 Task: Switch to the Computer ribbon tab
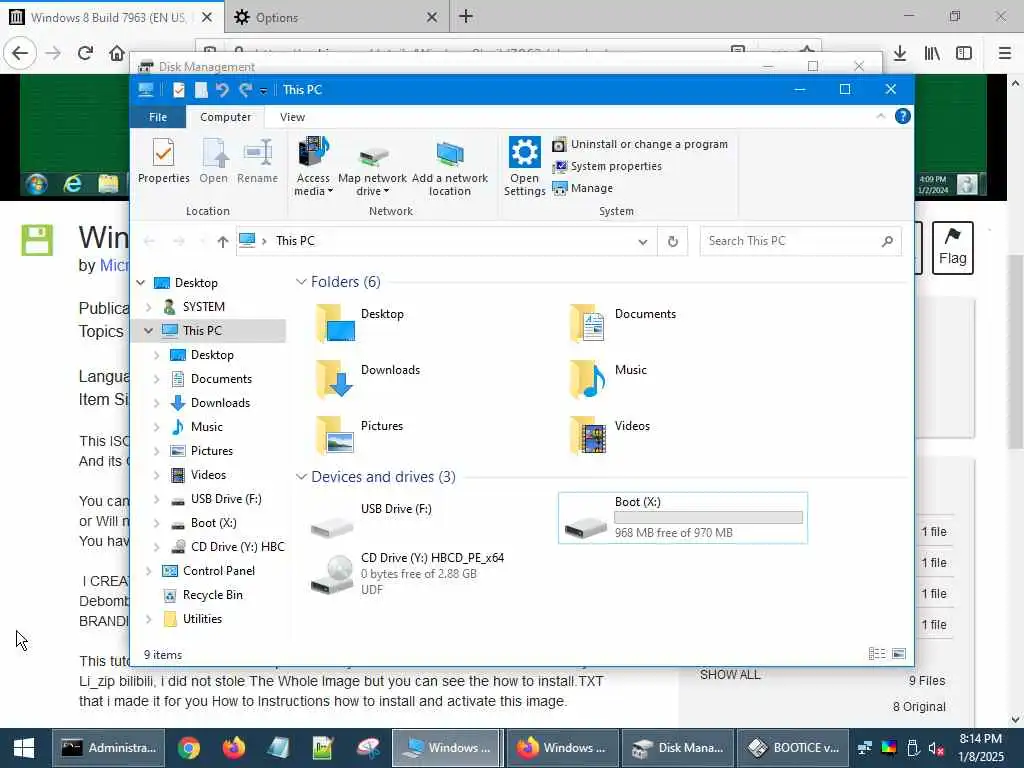pos(225,117)
